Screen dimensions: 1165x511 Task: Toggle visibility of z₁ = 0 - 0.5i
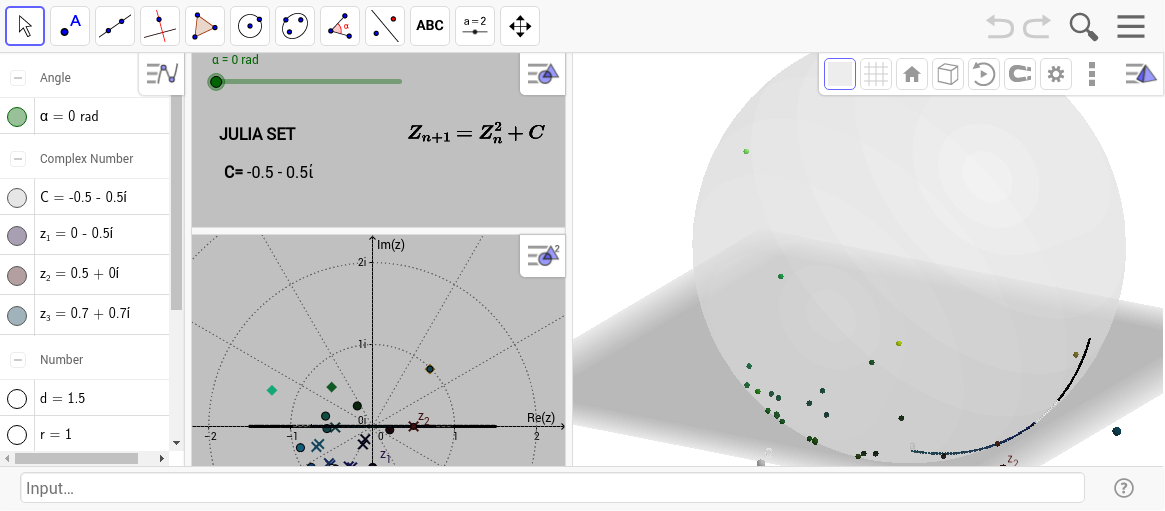click(17, 235)
